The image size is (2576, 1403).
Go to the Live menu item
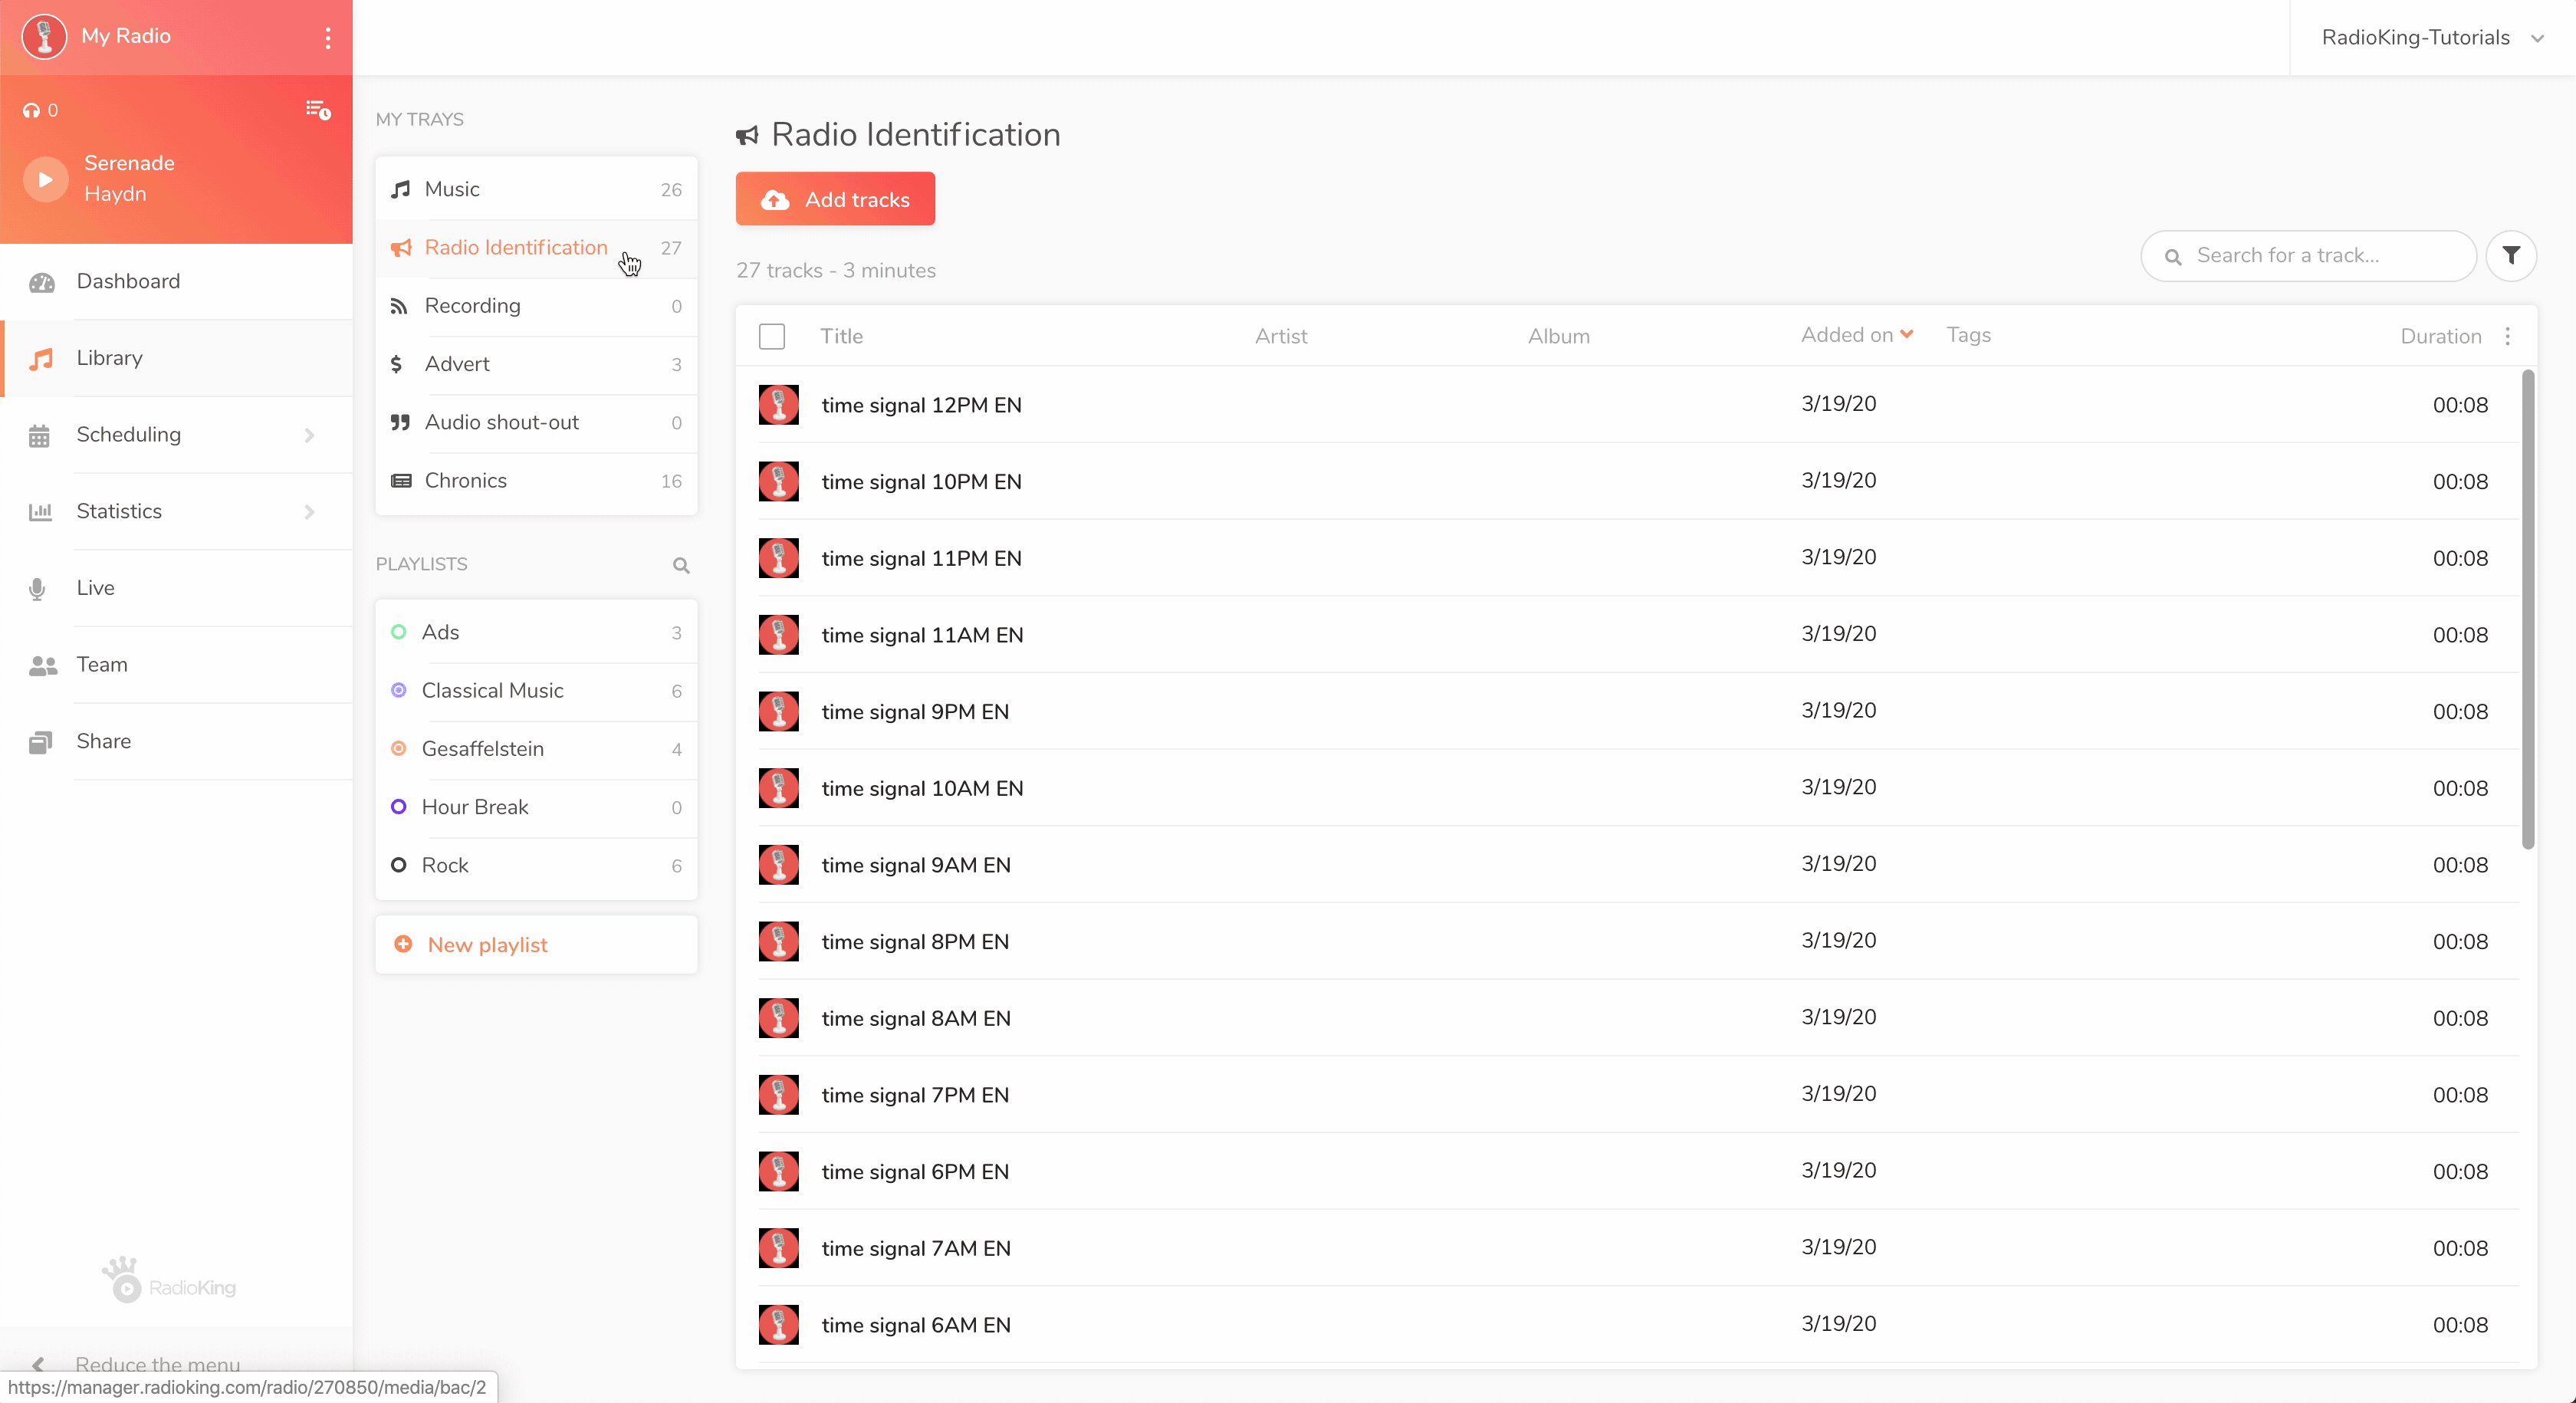178,588
